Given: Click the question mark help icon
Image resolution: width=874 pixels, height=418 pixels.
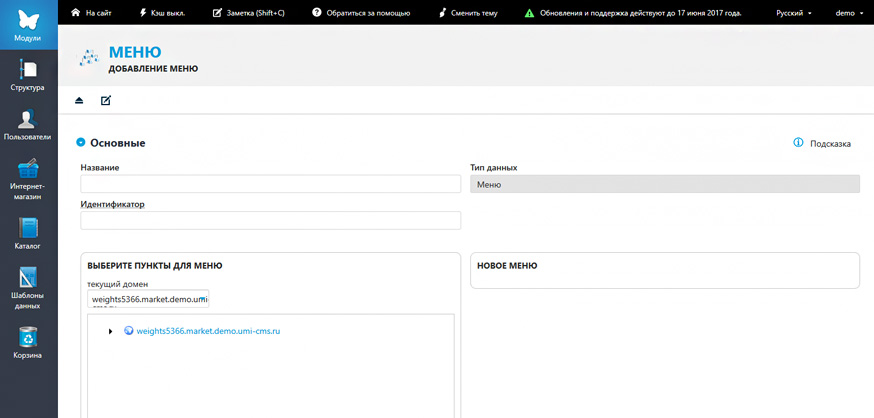Looking at the screenshot, I should (317, 12).
